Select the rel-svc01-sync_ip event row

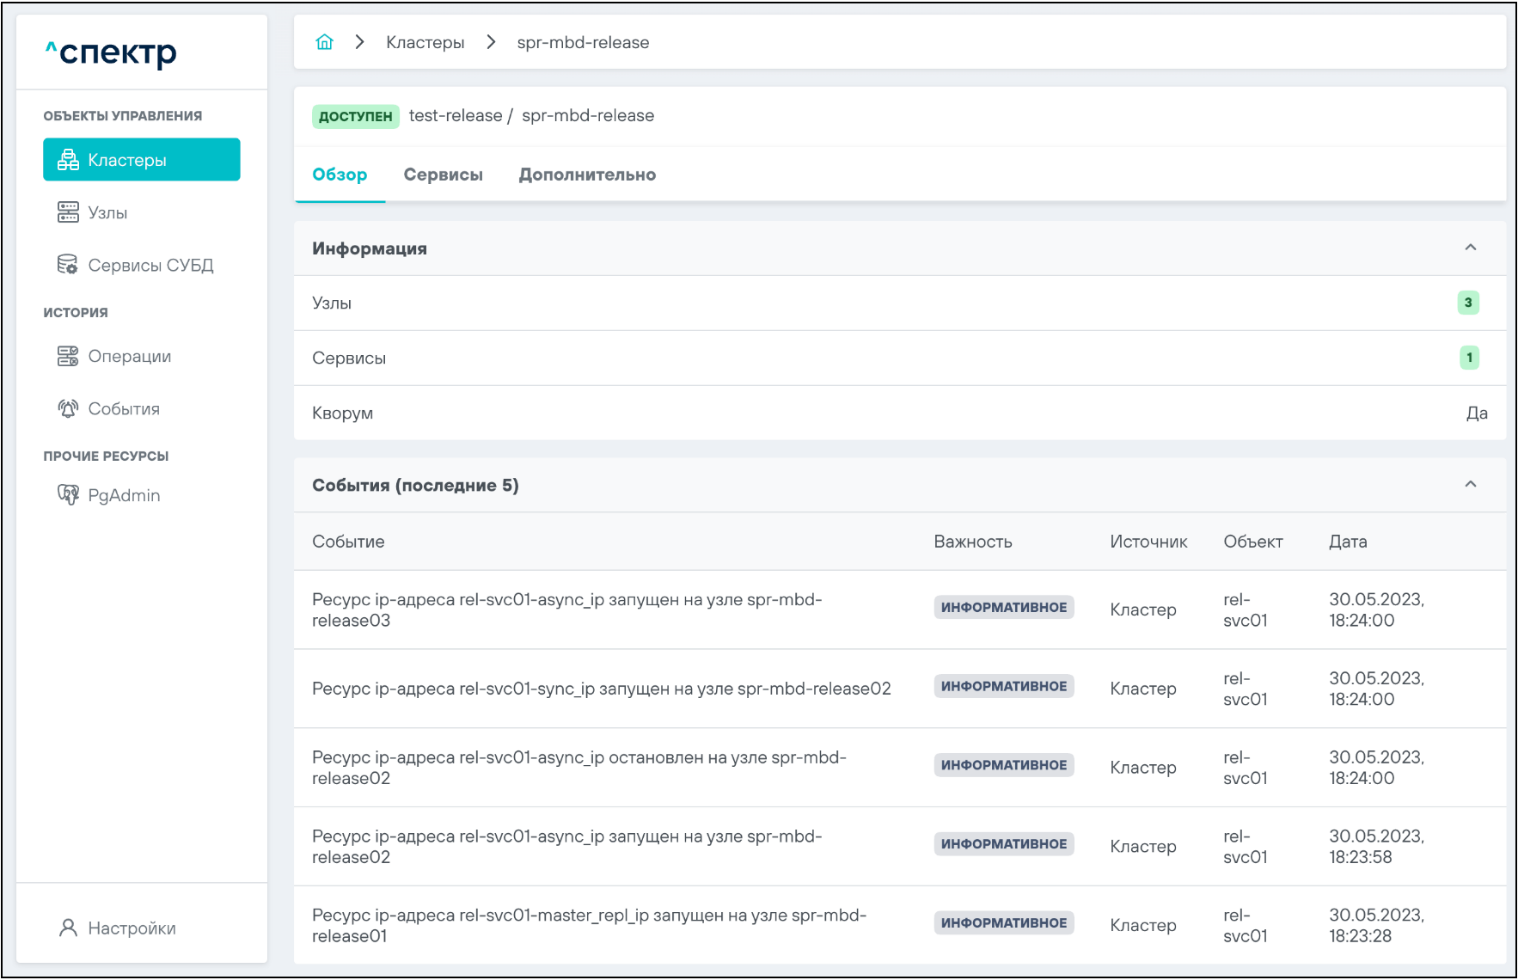coord(601,689)
